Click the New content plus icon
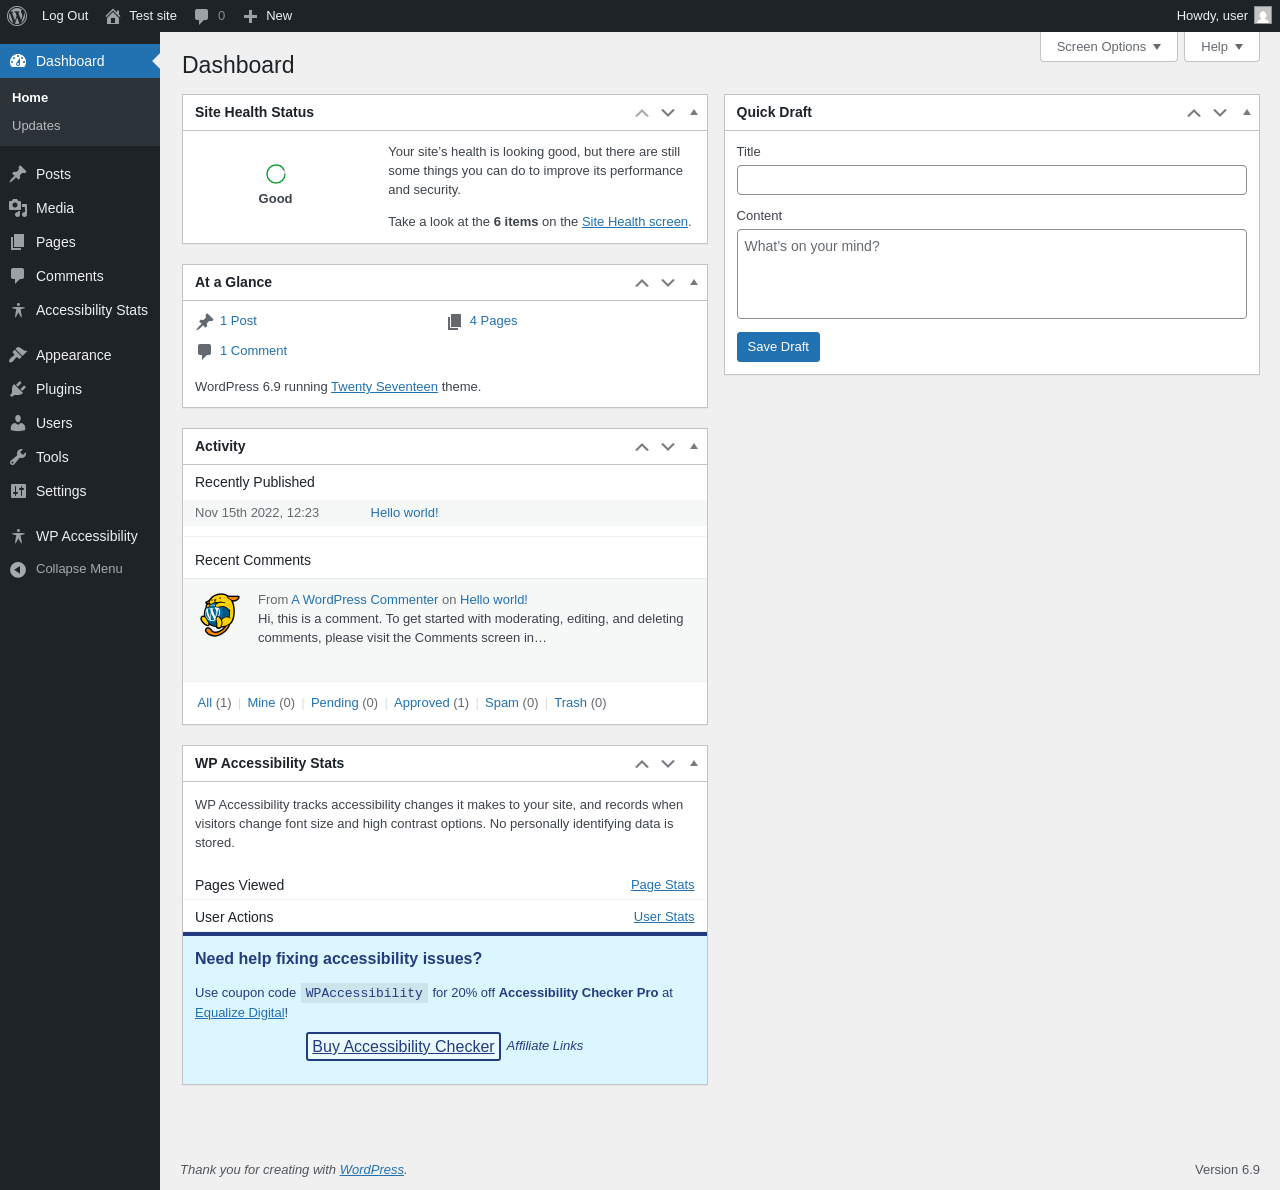Screen dimensions: 1280x1190 pyautogui.click(x=250, y=16)
